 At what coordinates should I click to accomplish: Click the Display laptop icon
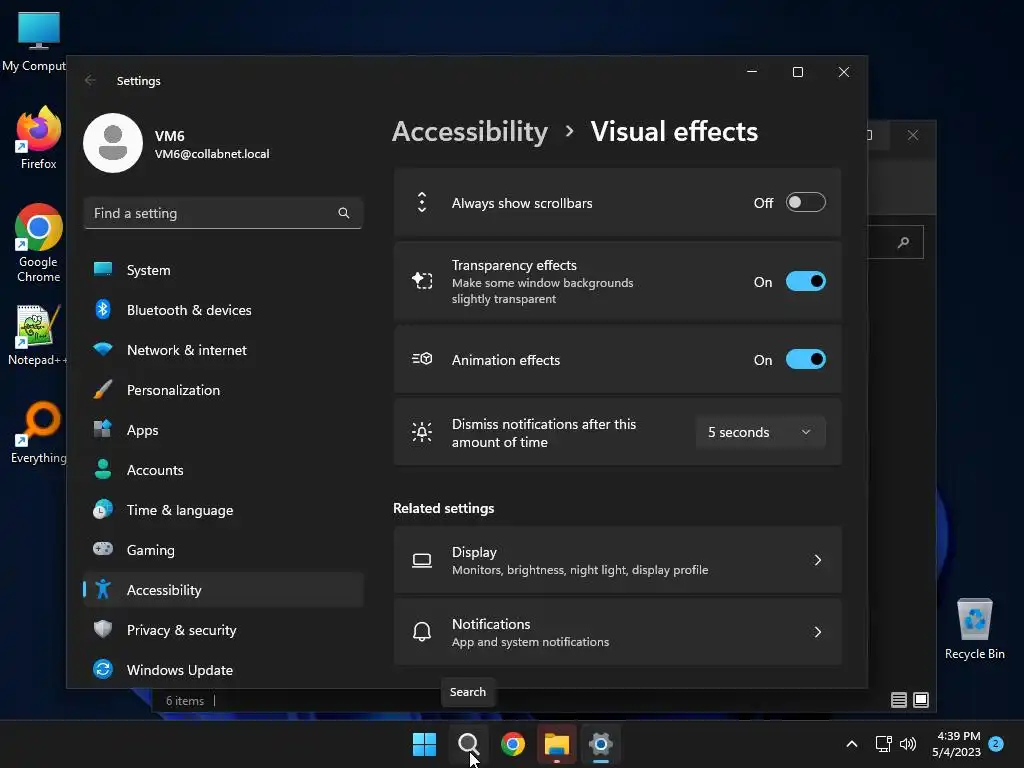point(422,560)
